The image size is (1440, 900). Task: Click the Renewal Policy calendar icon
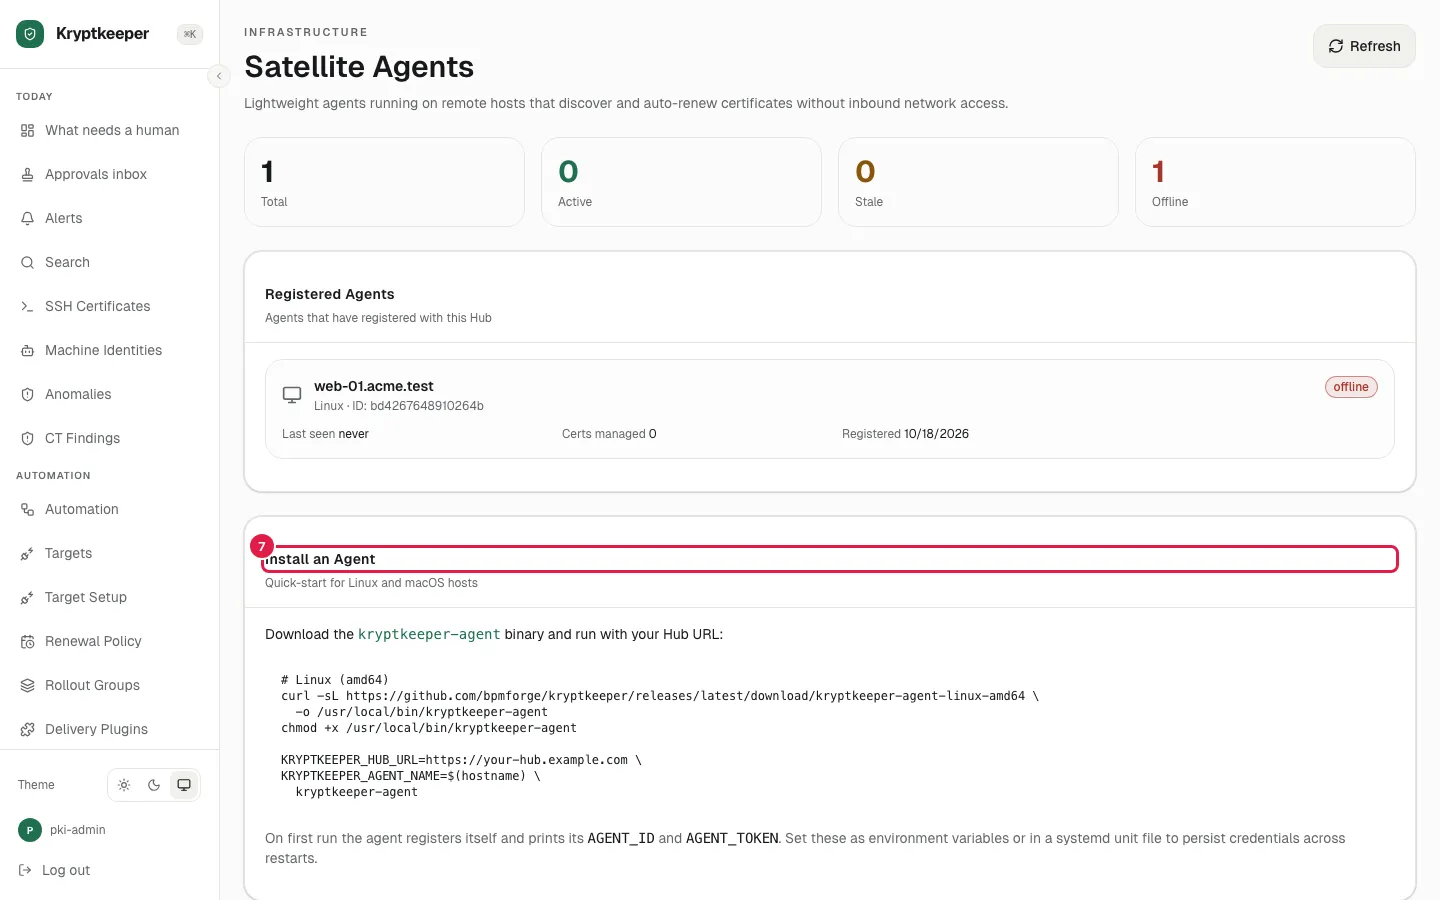tap(27, 641)
